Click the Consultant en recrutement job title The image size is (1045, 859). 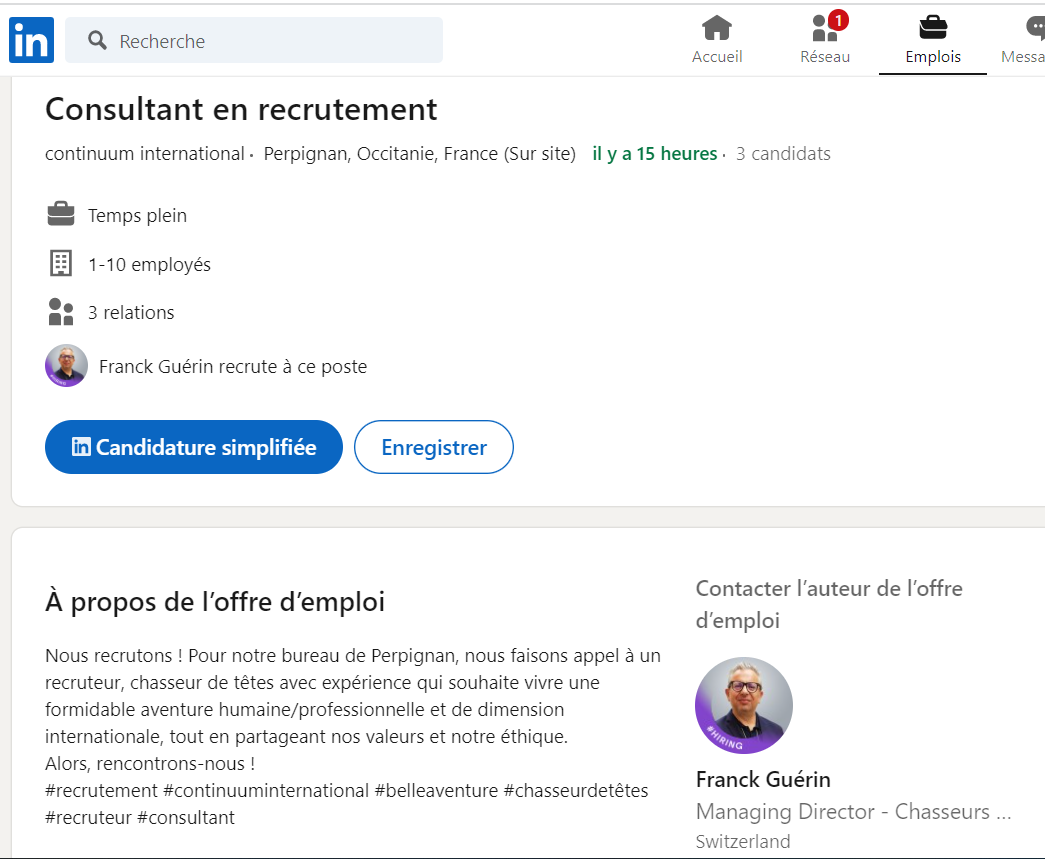click(x=241, y=109)
